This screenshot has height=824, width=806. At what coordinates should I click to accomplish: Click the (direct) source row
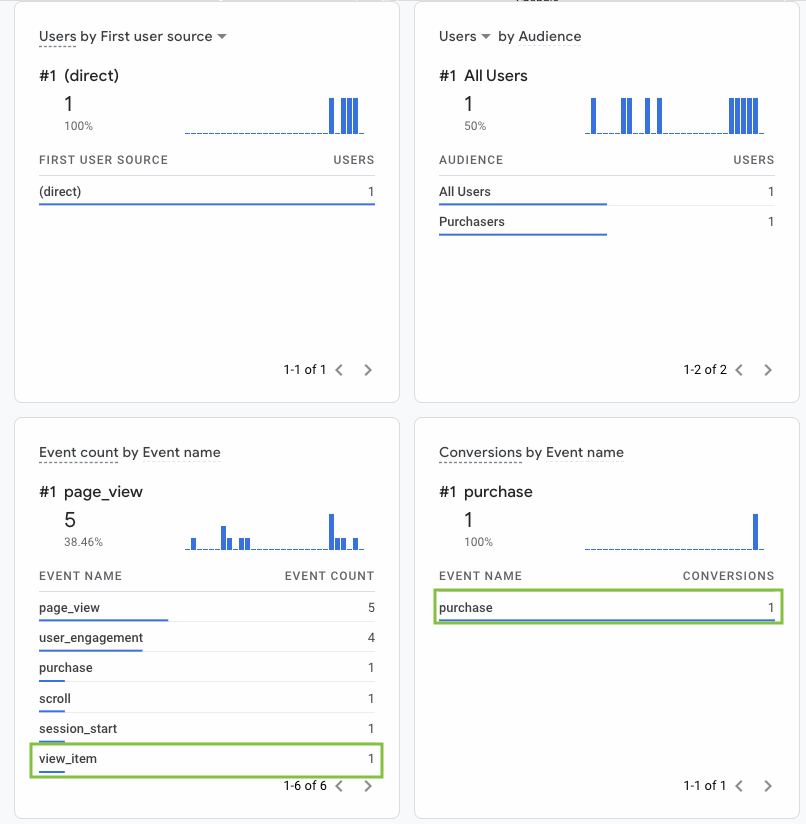[58, 191]
